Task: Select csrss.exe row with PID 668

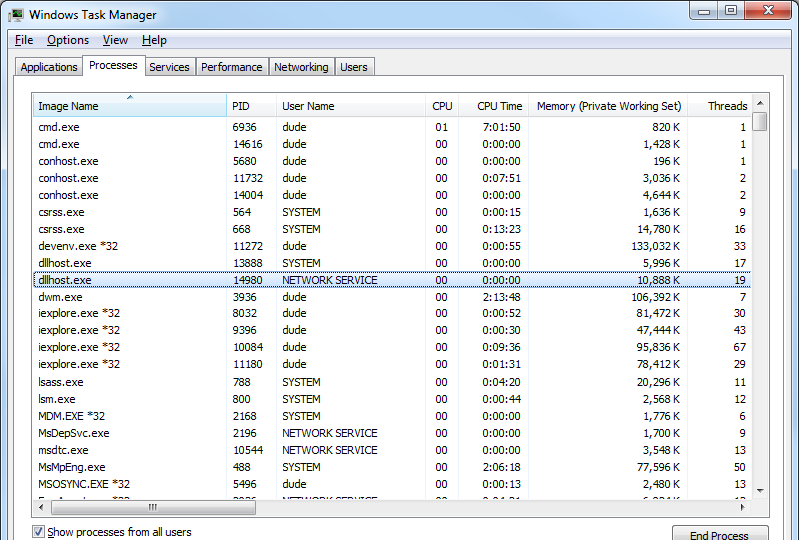Action: coord(392,229)
